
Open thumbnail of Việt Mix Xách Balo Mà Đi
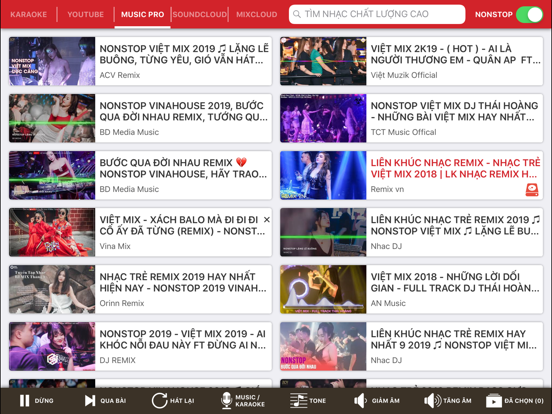coord(52,232)
